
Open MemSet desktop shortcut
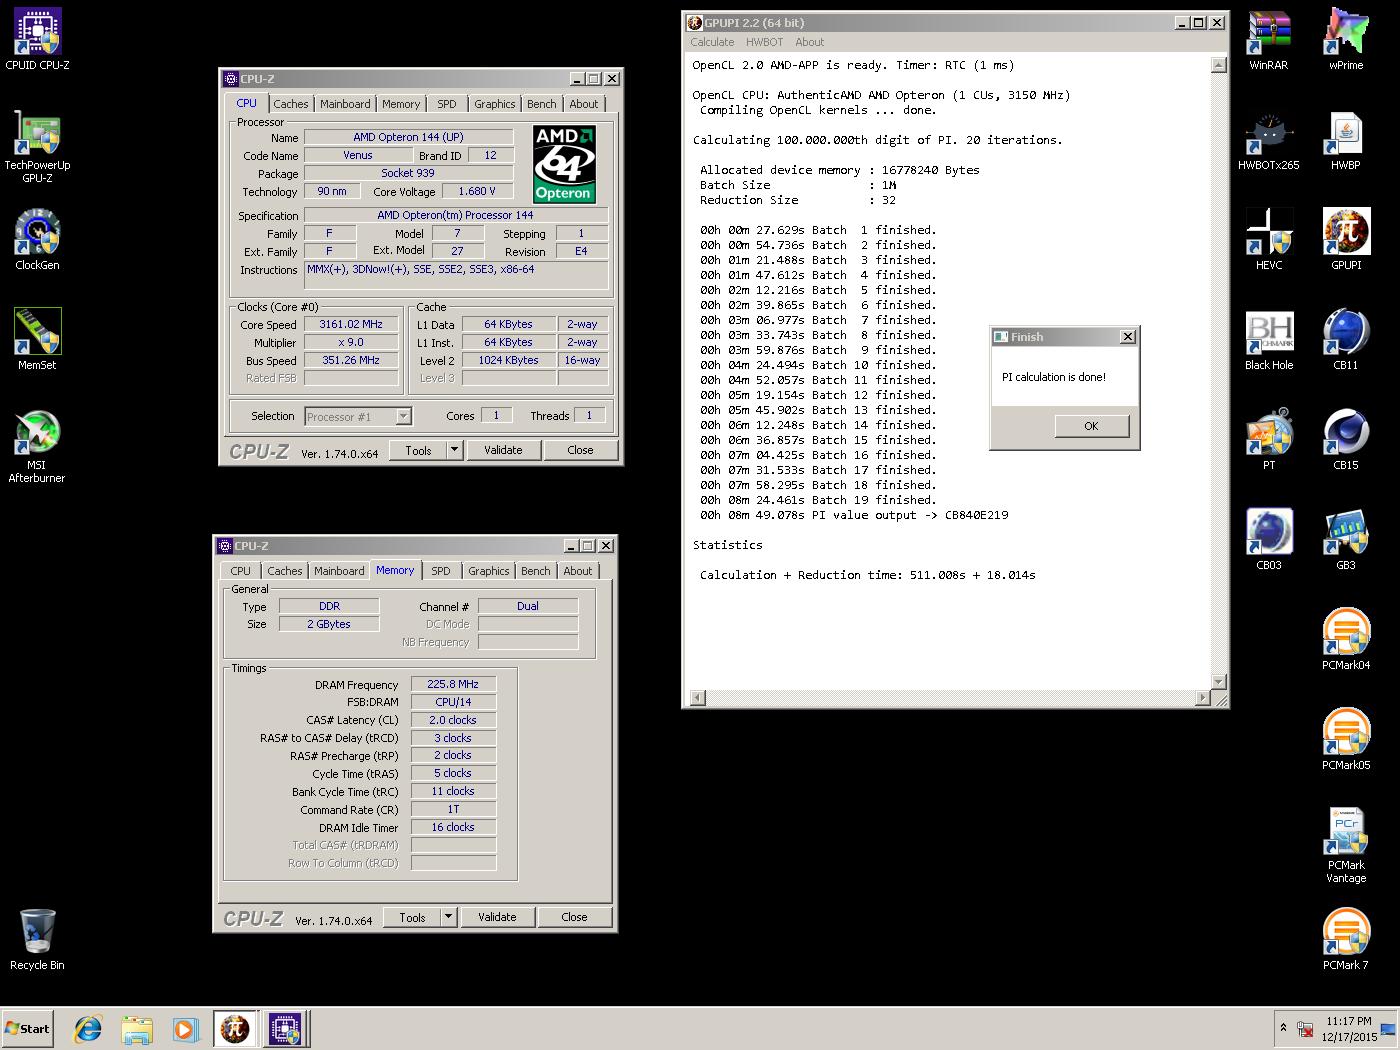(37, 340)
